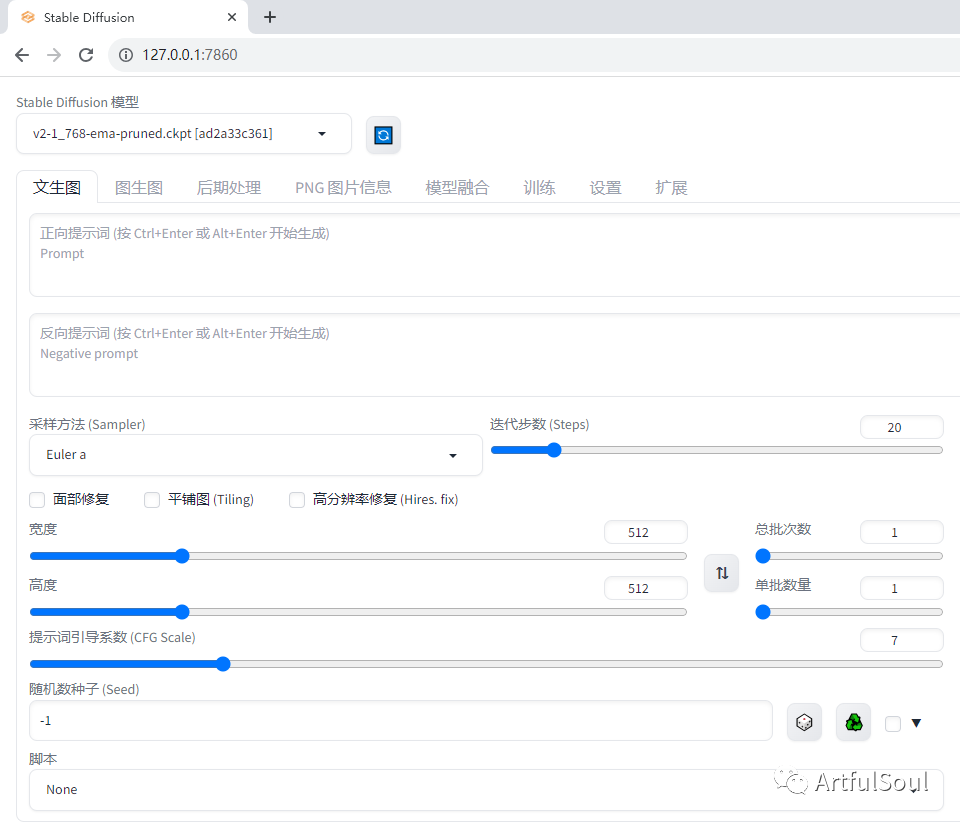960x822 pixels.
Task: Swap width and height values
Action: (722, 573)
